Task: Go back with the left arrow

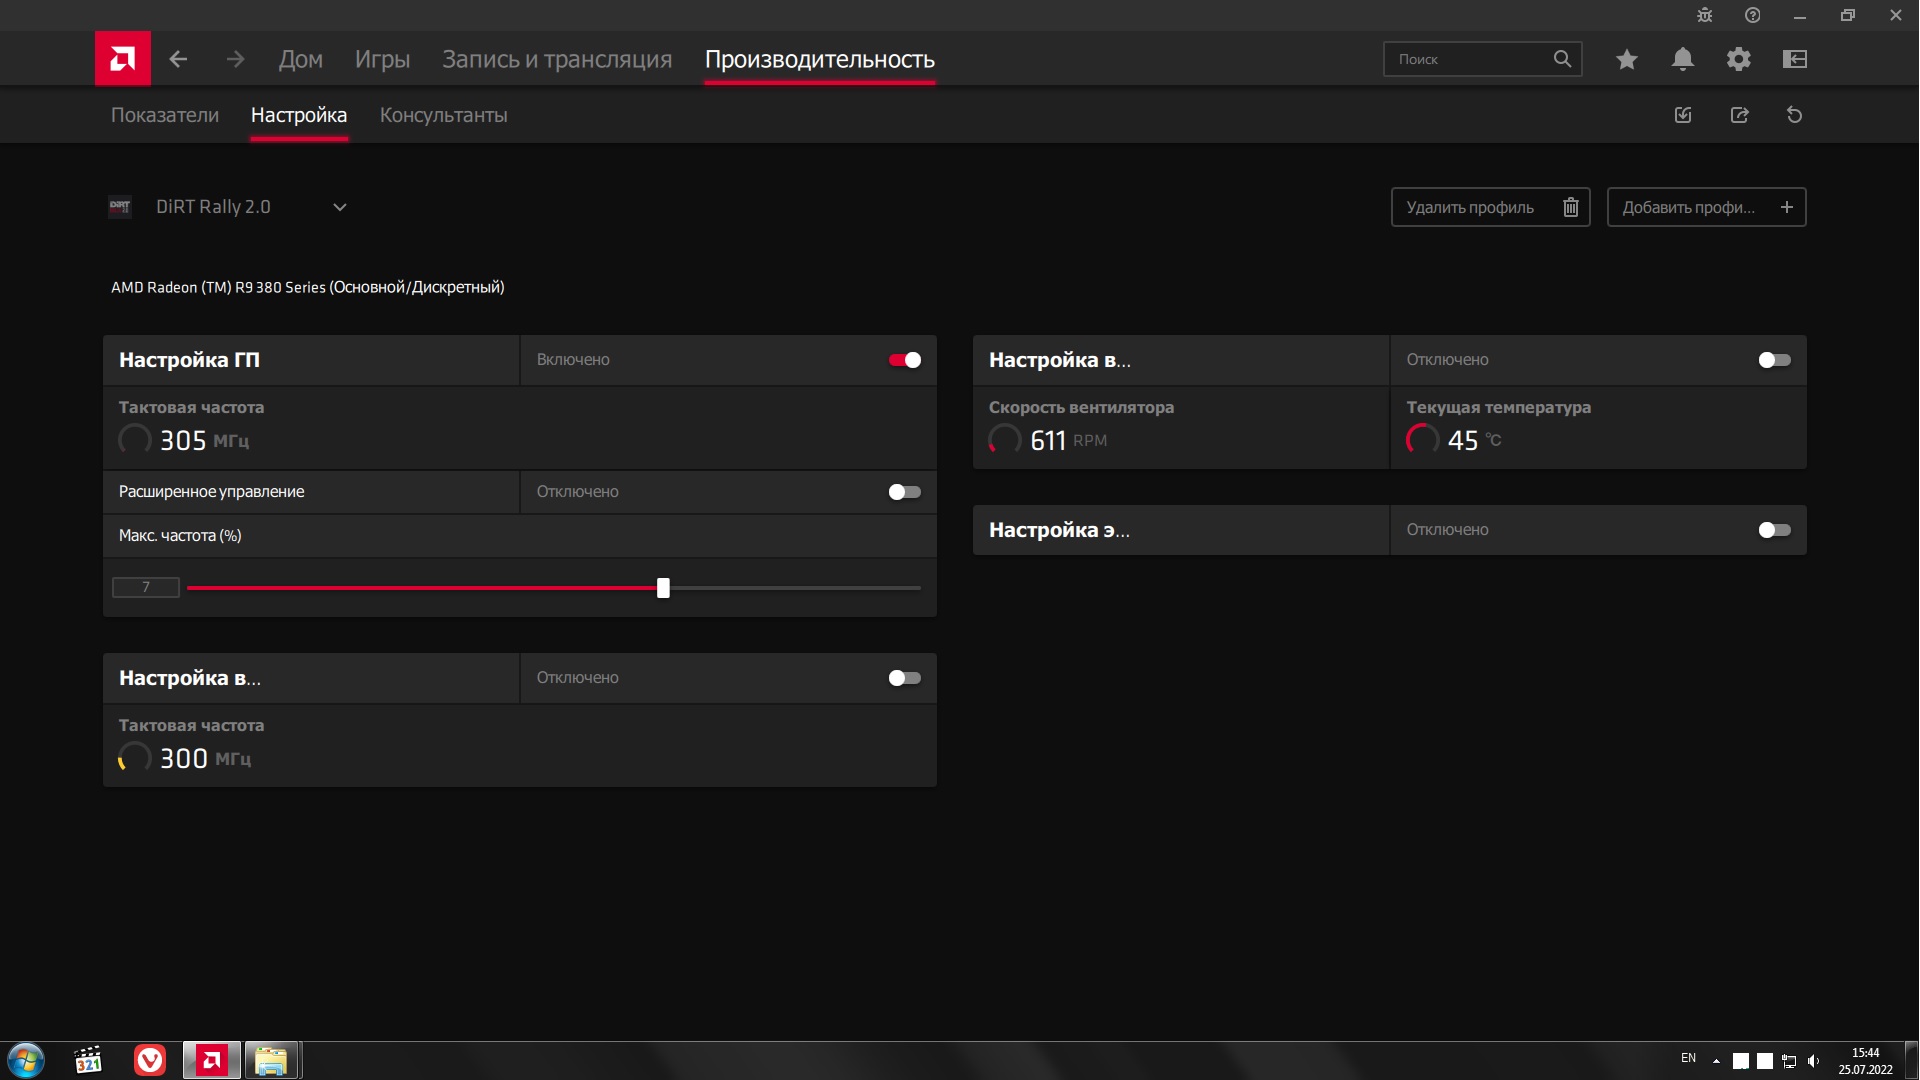Action: click(x=178, y=59)
